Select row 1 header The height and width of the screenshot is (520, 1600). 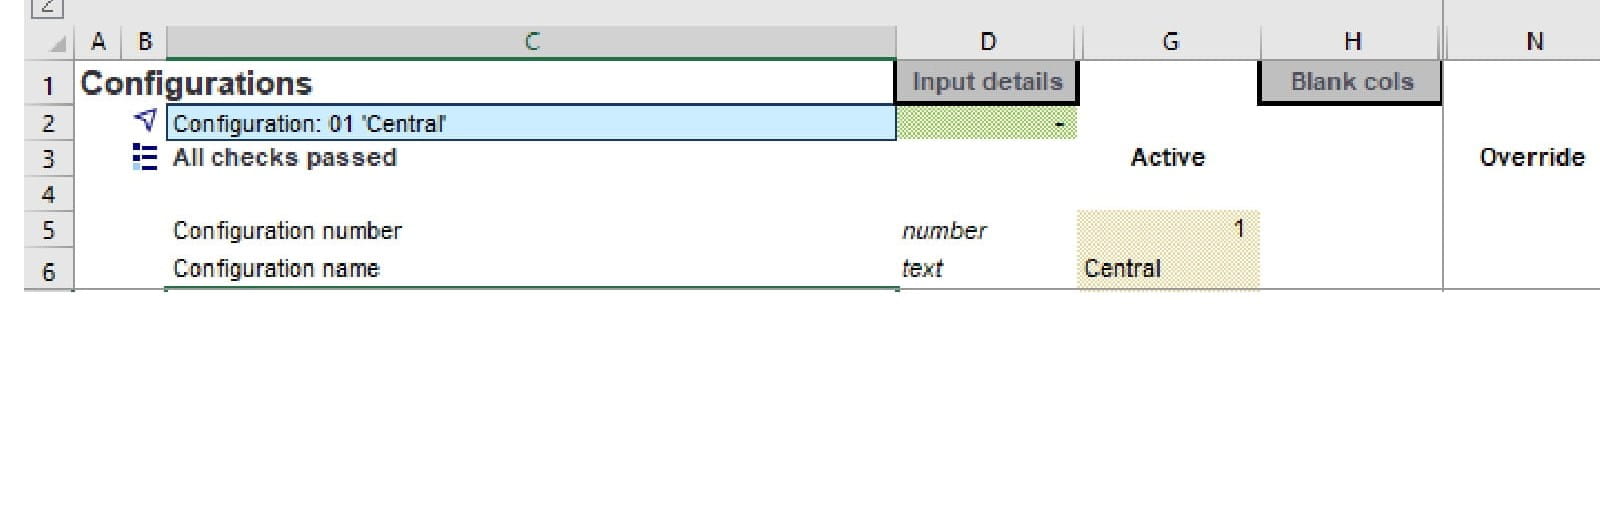pos(48,84)
